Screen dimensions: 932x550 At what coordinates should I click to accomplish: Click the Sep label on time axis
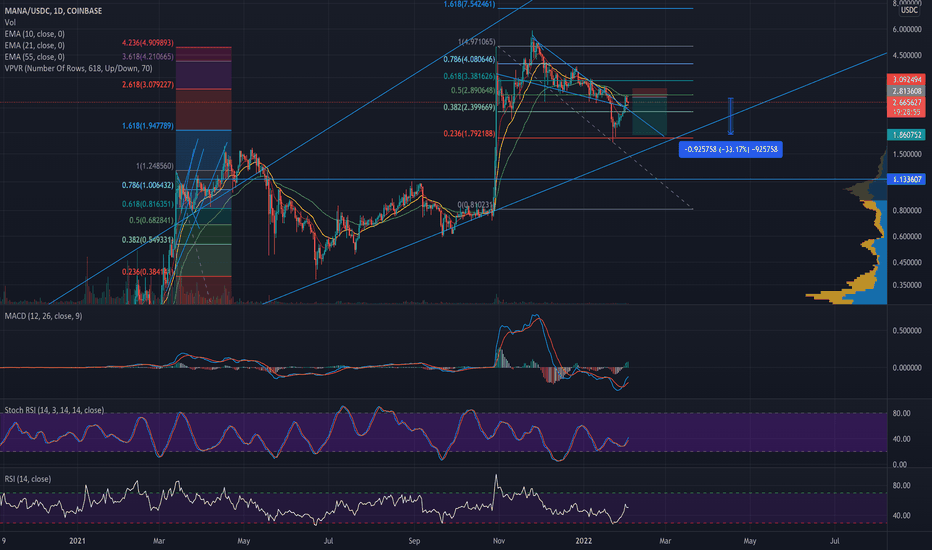[x=414, y=541]
